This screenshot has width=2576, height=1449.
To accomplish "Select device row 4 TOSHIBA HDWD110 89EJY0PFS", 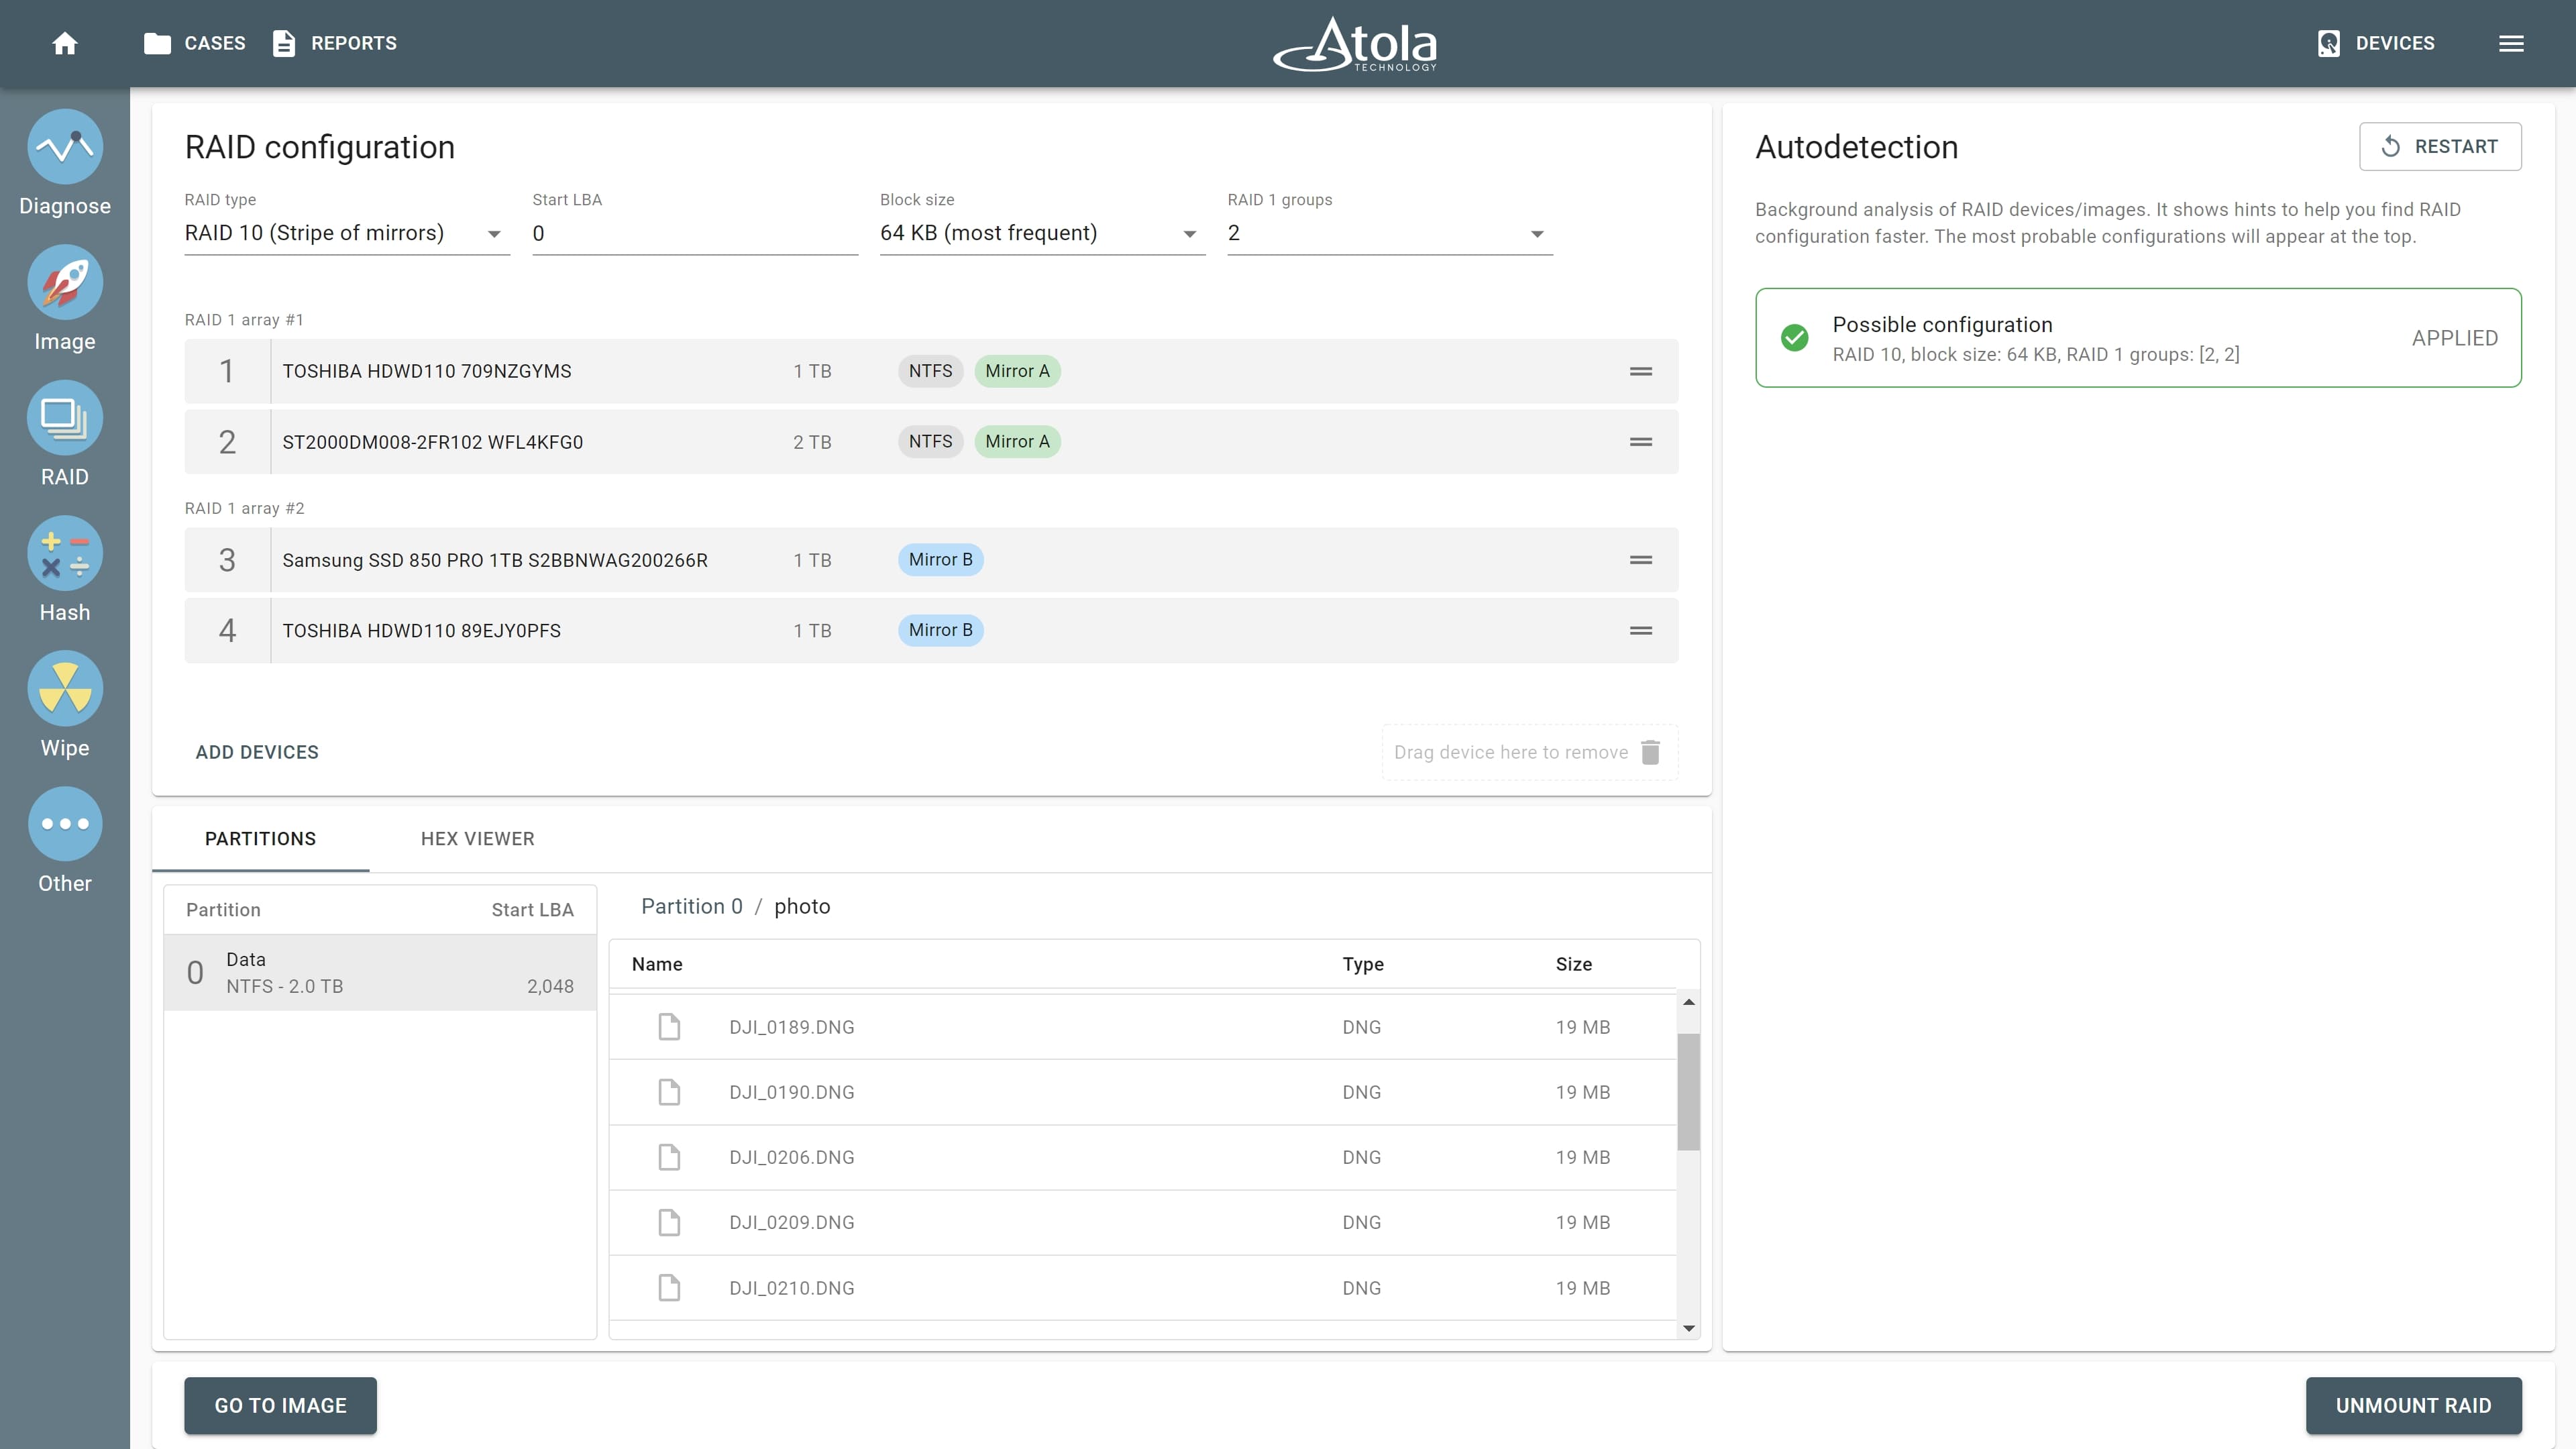I will (931, 631).
